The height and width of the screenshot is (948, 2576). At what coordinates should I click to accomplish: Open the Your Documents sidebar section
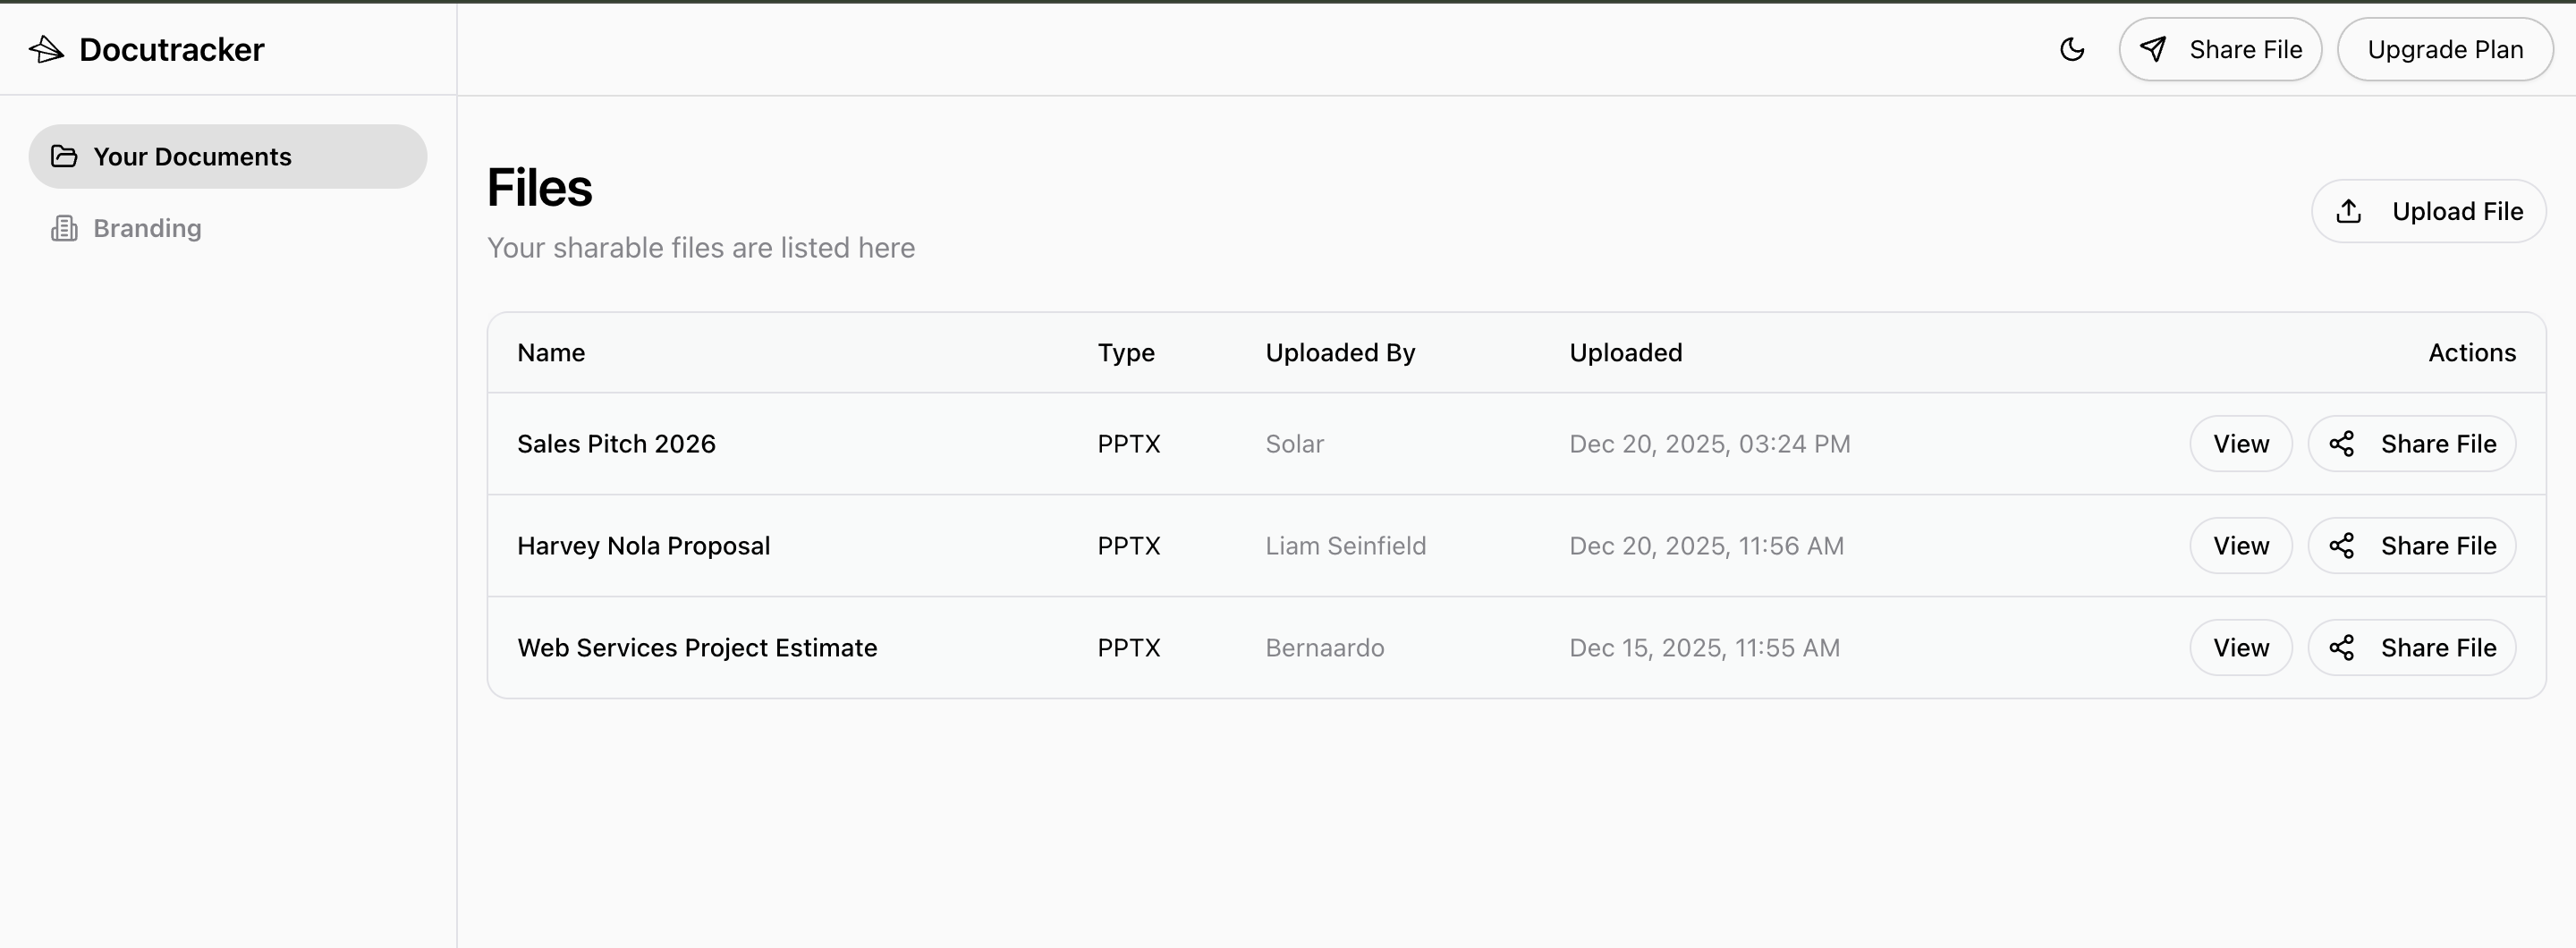pos(192,157)
